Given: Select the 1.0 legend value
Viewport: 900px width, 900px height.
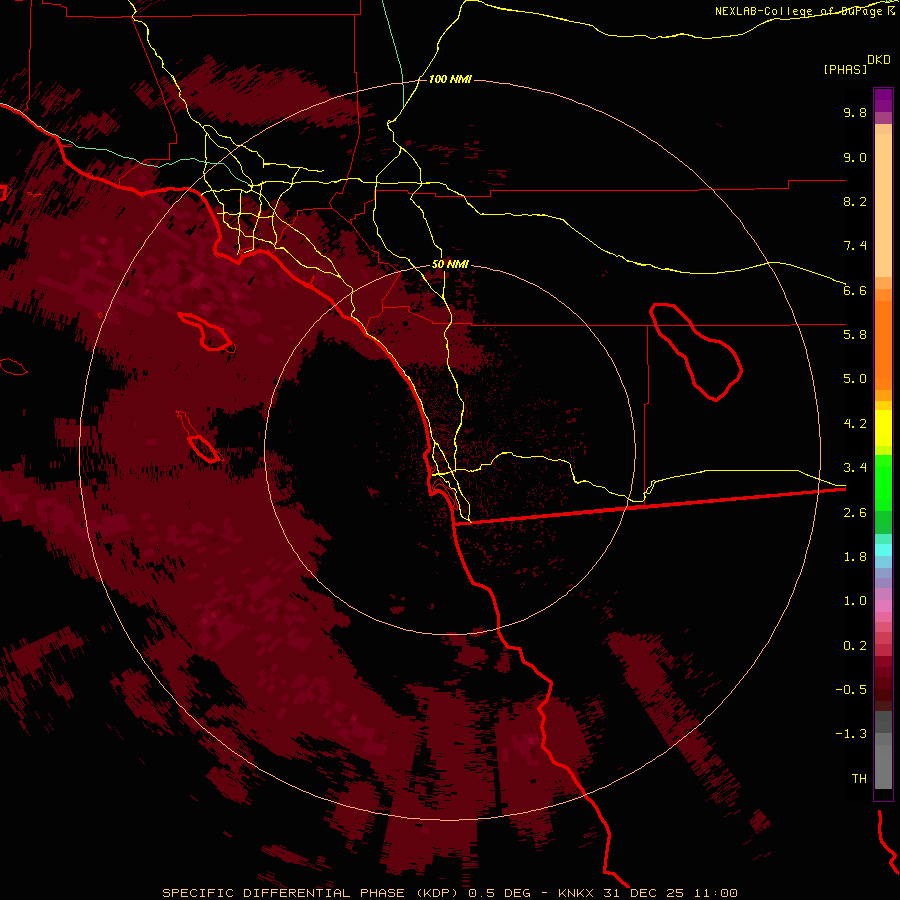Looking at the screenshot, I should (x=855, y=601).
